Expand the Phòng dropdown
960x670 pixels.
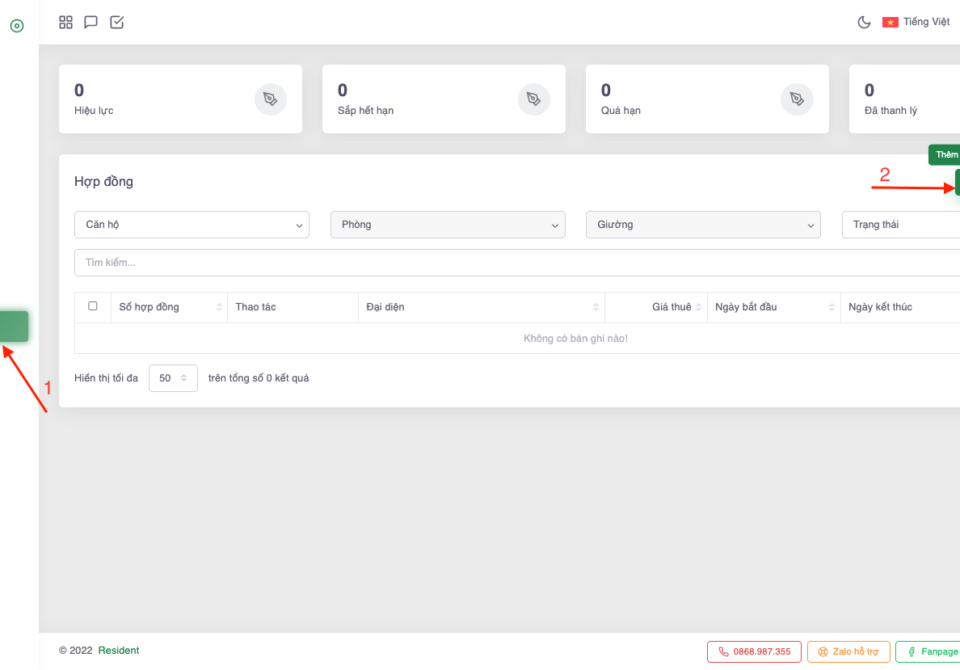(x=447, y=225)
